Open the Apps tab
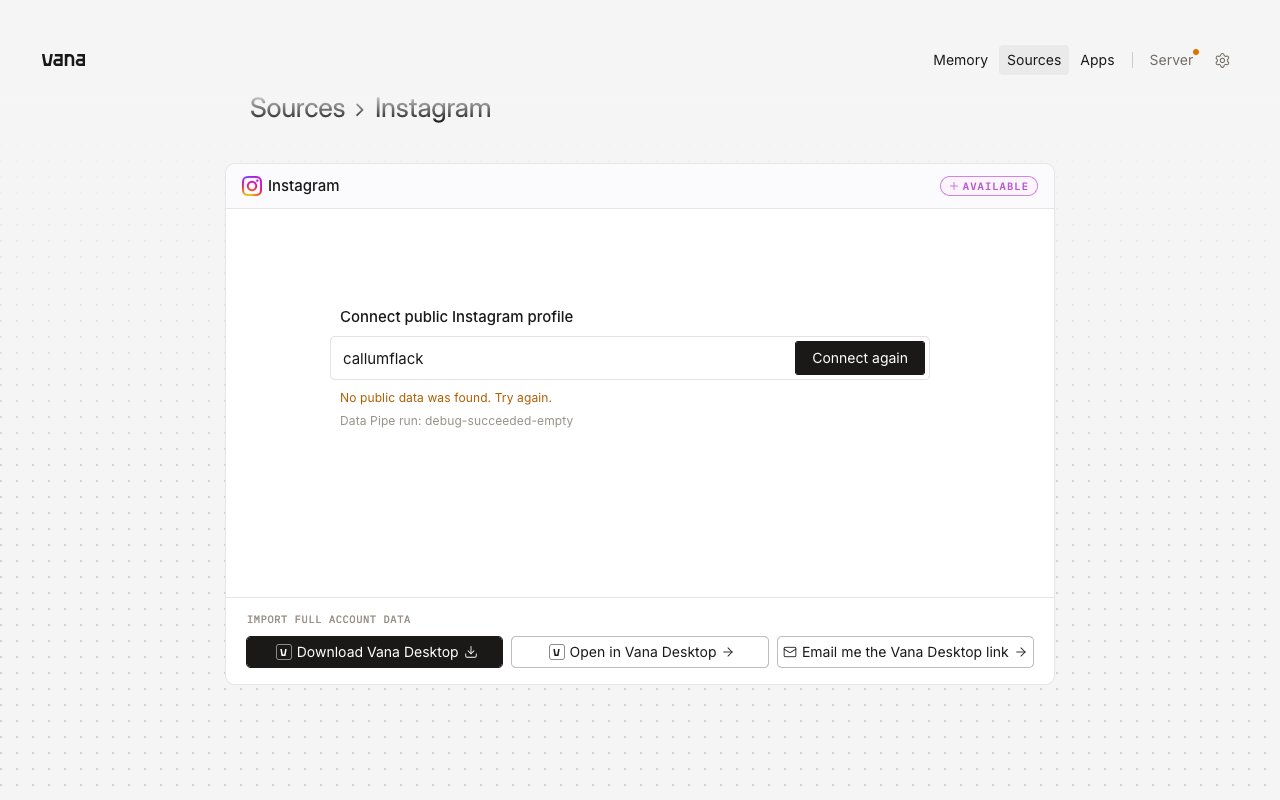Image resolution: width=1280 pixels, height=800 pixels. (1097, 60)
